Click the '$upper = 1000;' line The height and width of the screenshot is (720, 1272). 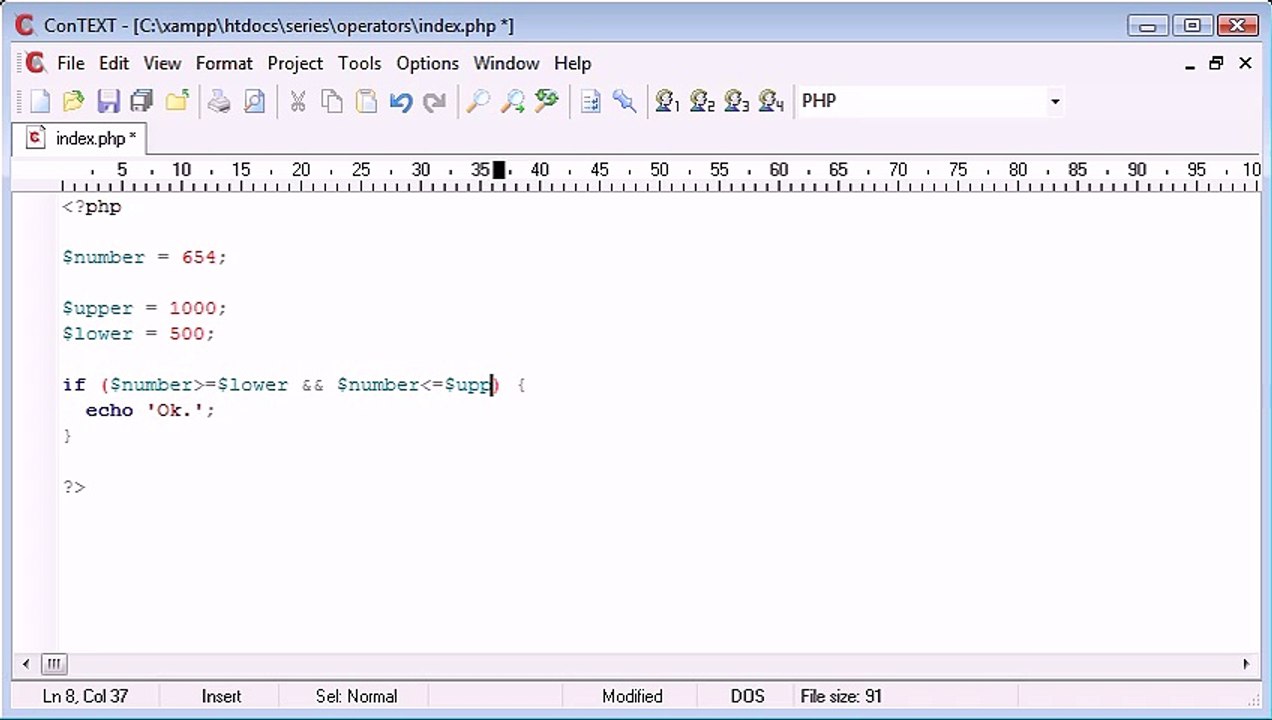(x=144, y=308)
